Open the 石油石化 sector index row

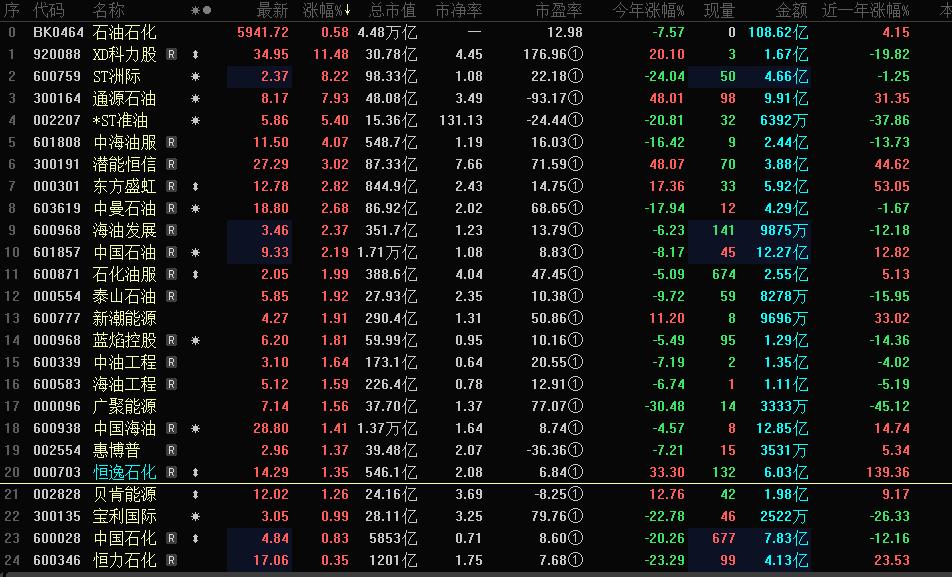(x=476, y=32)
